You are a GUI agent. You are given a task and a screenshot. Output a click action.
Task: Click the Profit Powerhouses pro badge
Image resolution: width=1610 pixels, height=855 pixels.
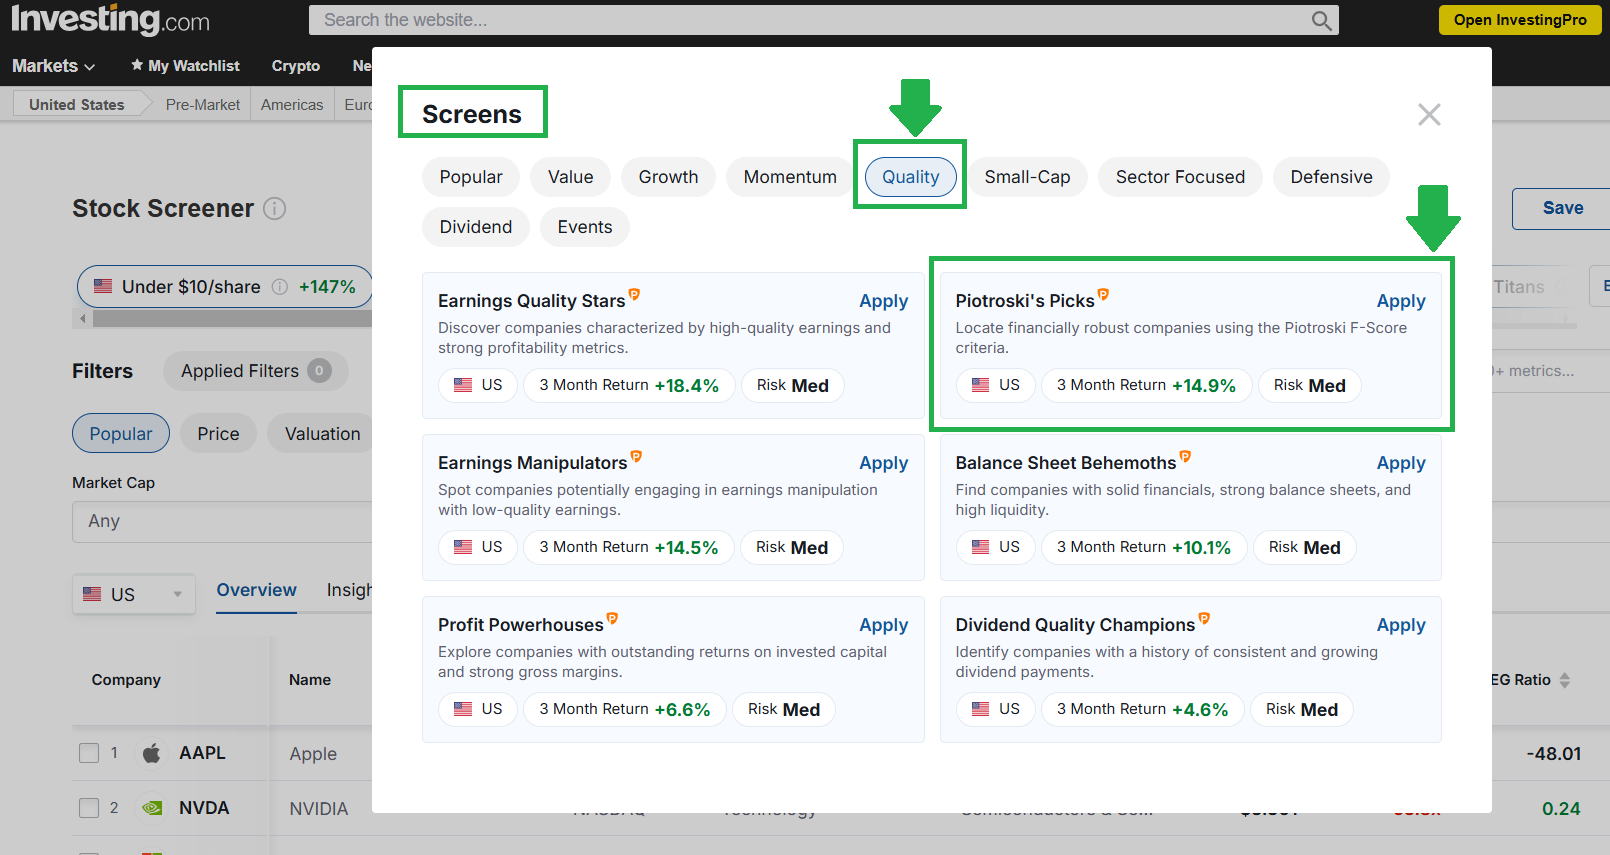(x=612, y=618)
